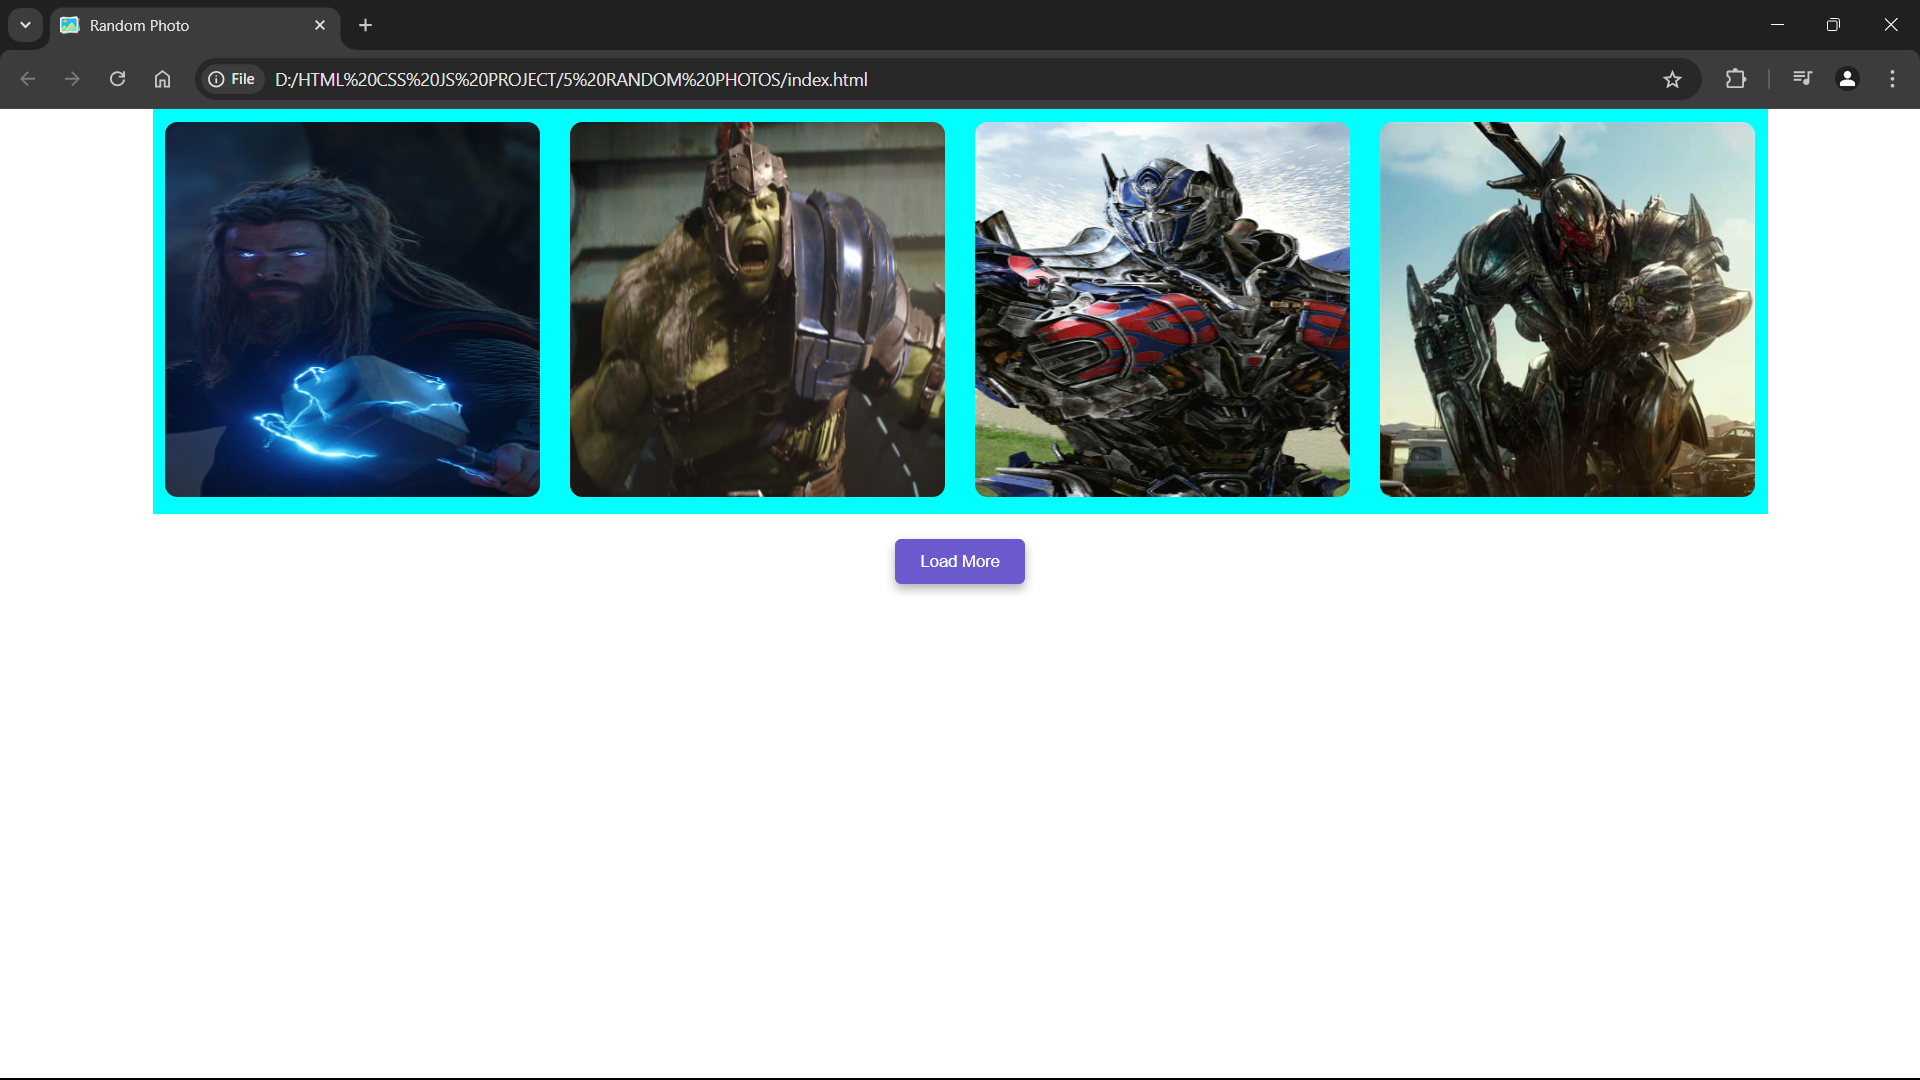The height and width of the screenshot is (1080, 1920).
Task: Click the dark Transformer robot photo
Action: click(1567, 309)
